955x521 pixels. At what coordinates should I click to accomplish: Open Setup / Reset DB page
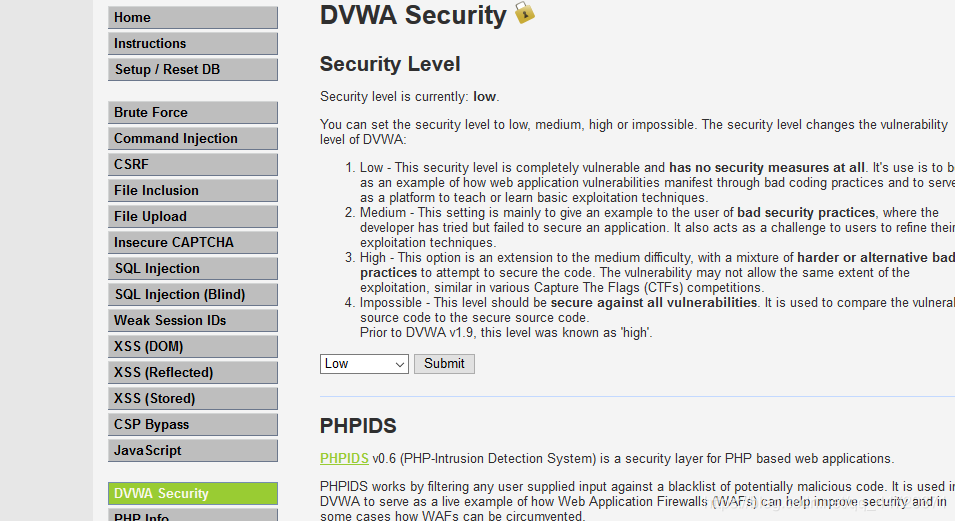click(x=192, y=69)
